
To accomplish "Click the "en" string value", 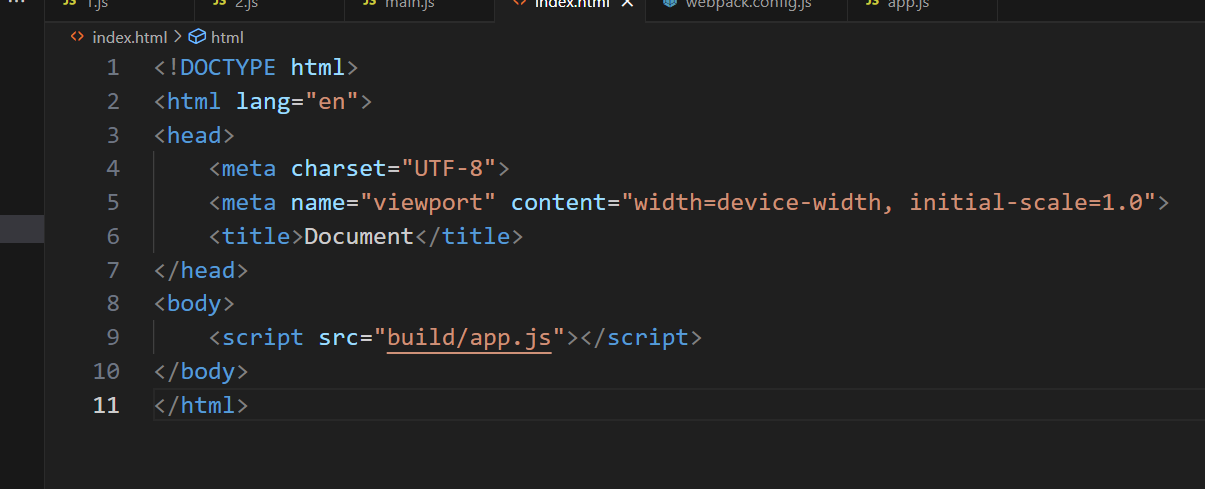I will [x=332, y=102].
